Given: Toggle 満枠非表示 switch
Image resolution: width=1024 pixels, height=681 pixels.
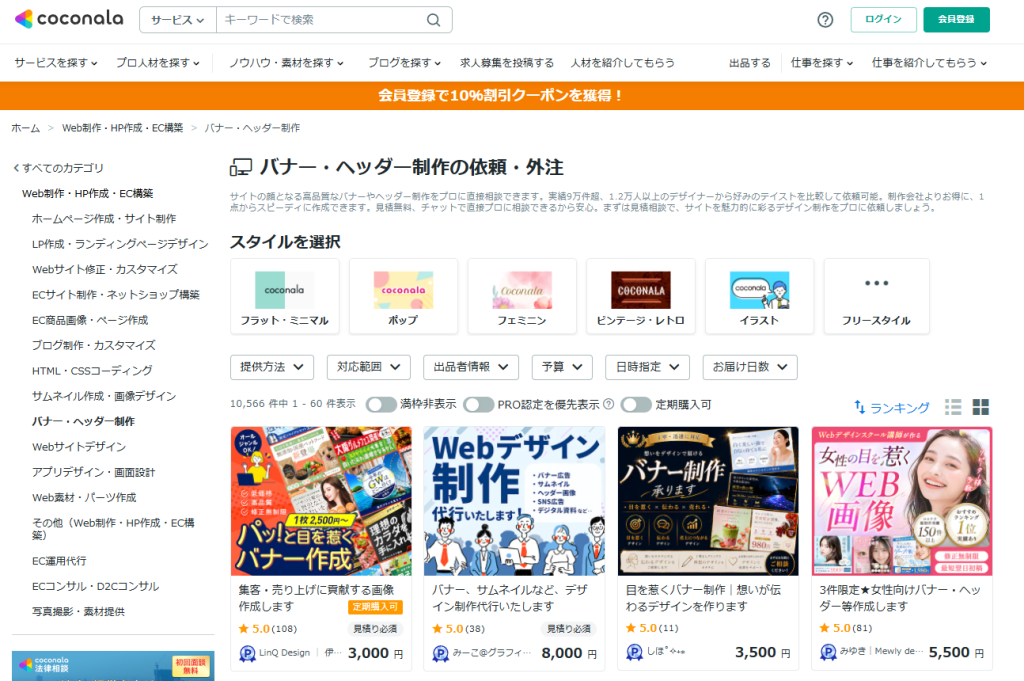Looking at the screenshot, I should (x=381, y=405).
